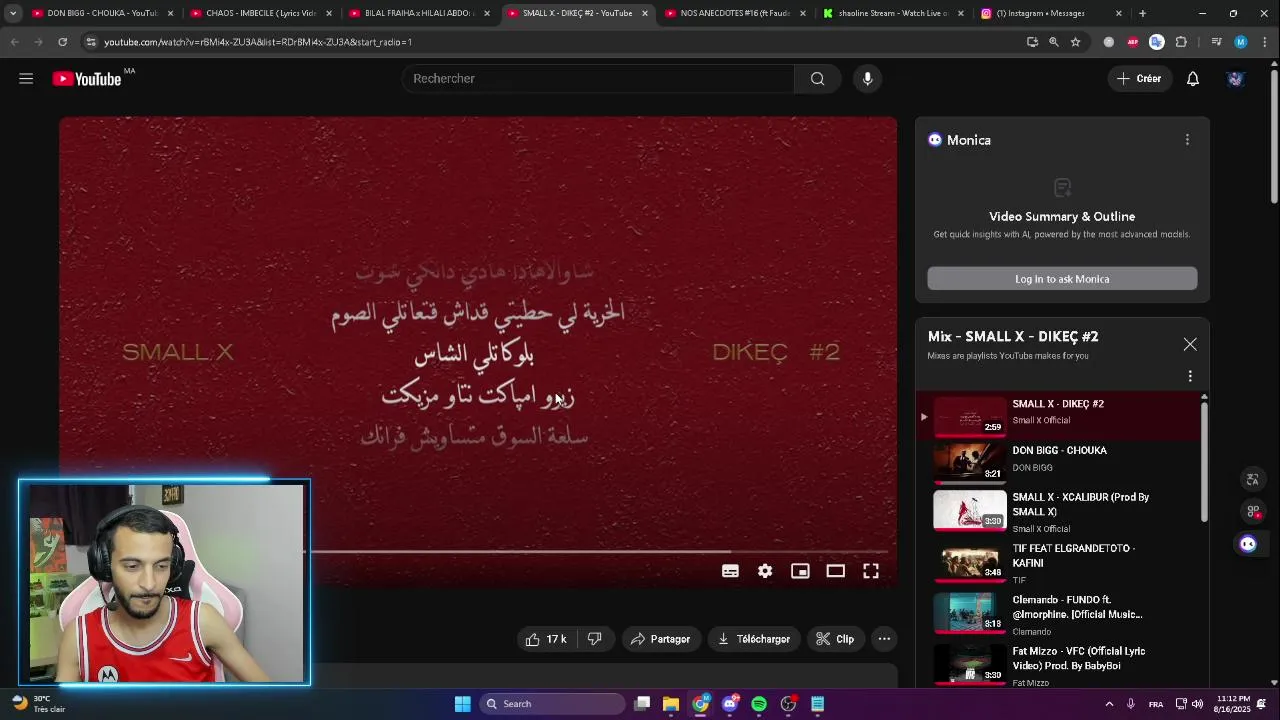Image resolution: width=1280 pixels, height=720 pixels.
Task: Switch to Instagram Messages tab
Action: pyautogui.click(x=1050, y=13)
